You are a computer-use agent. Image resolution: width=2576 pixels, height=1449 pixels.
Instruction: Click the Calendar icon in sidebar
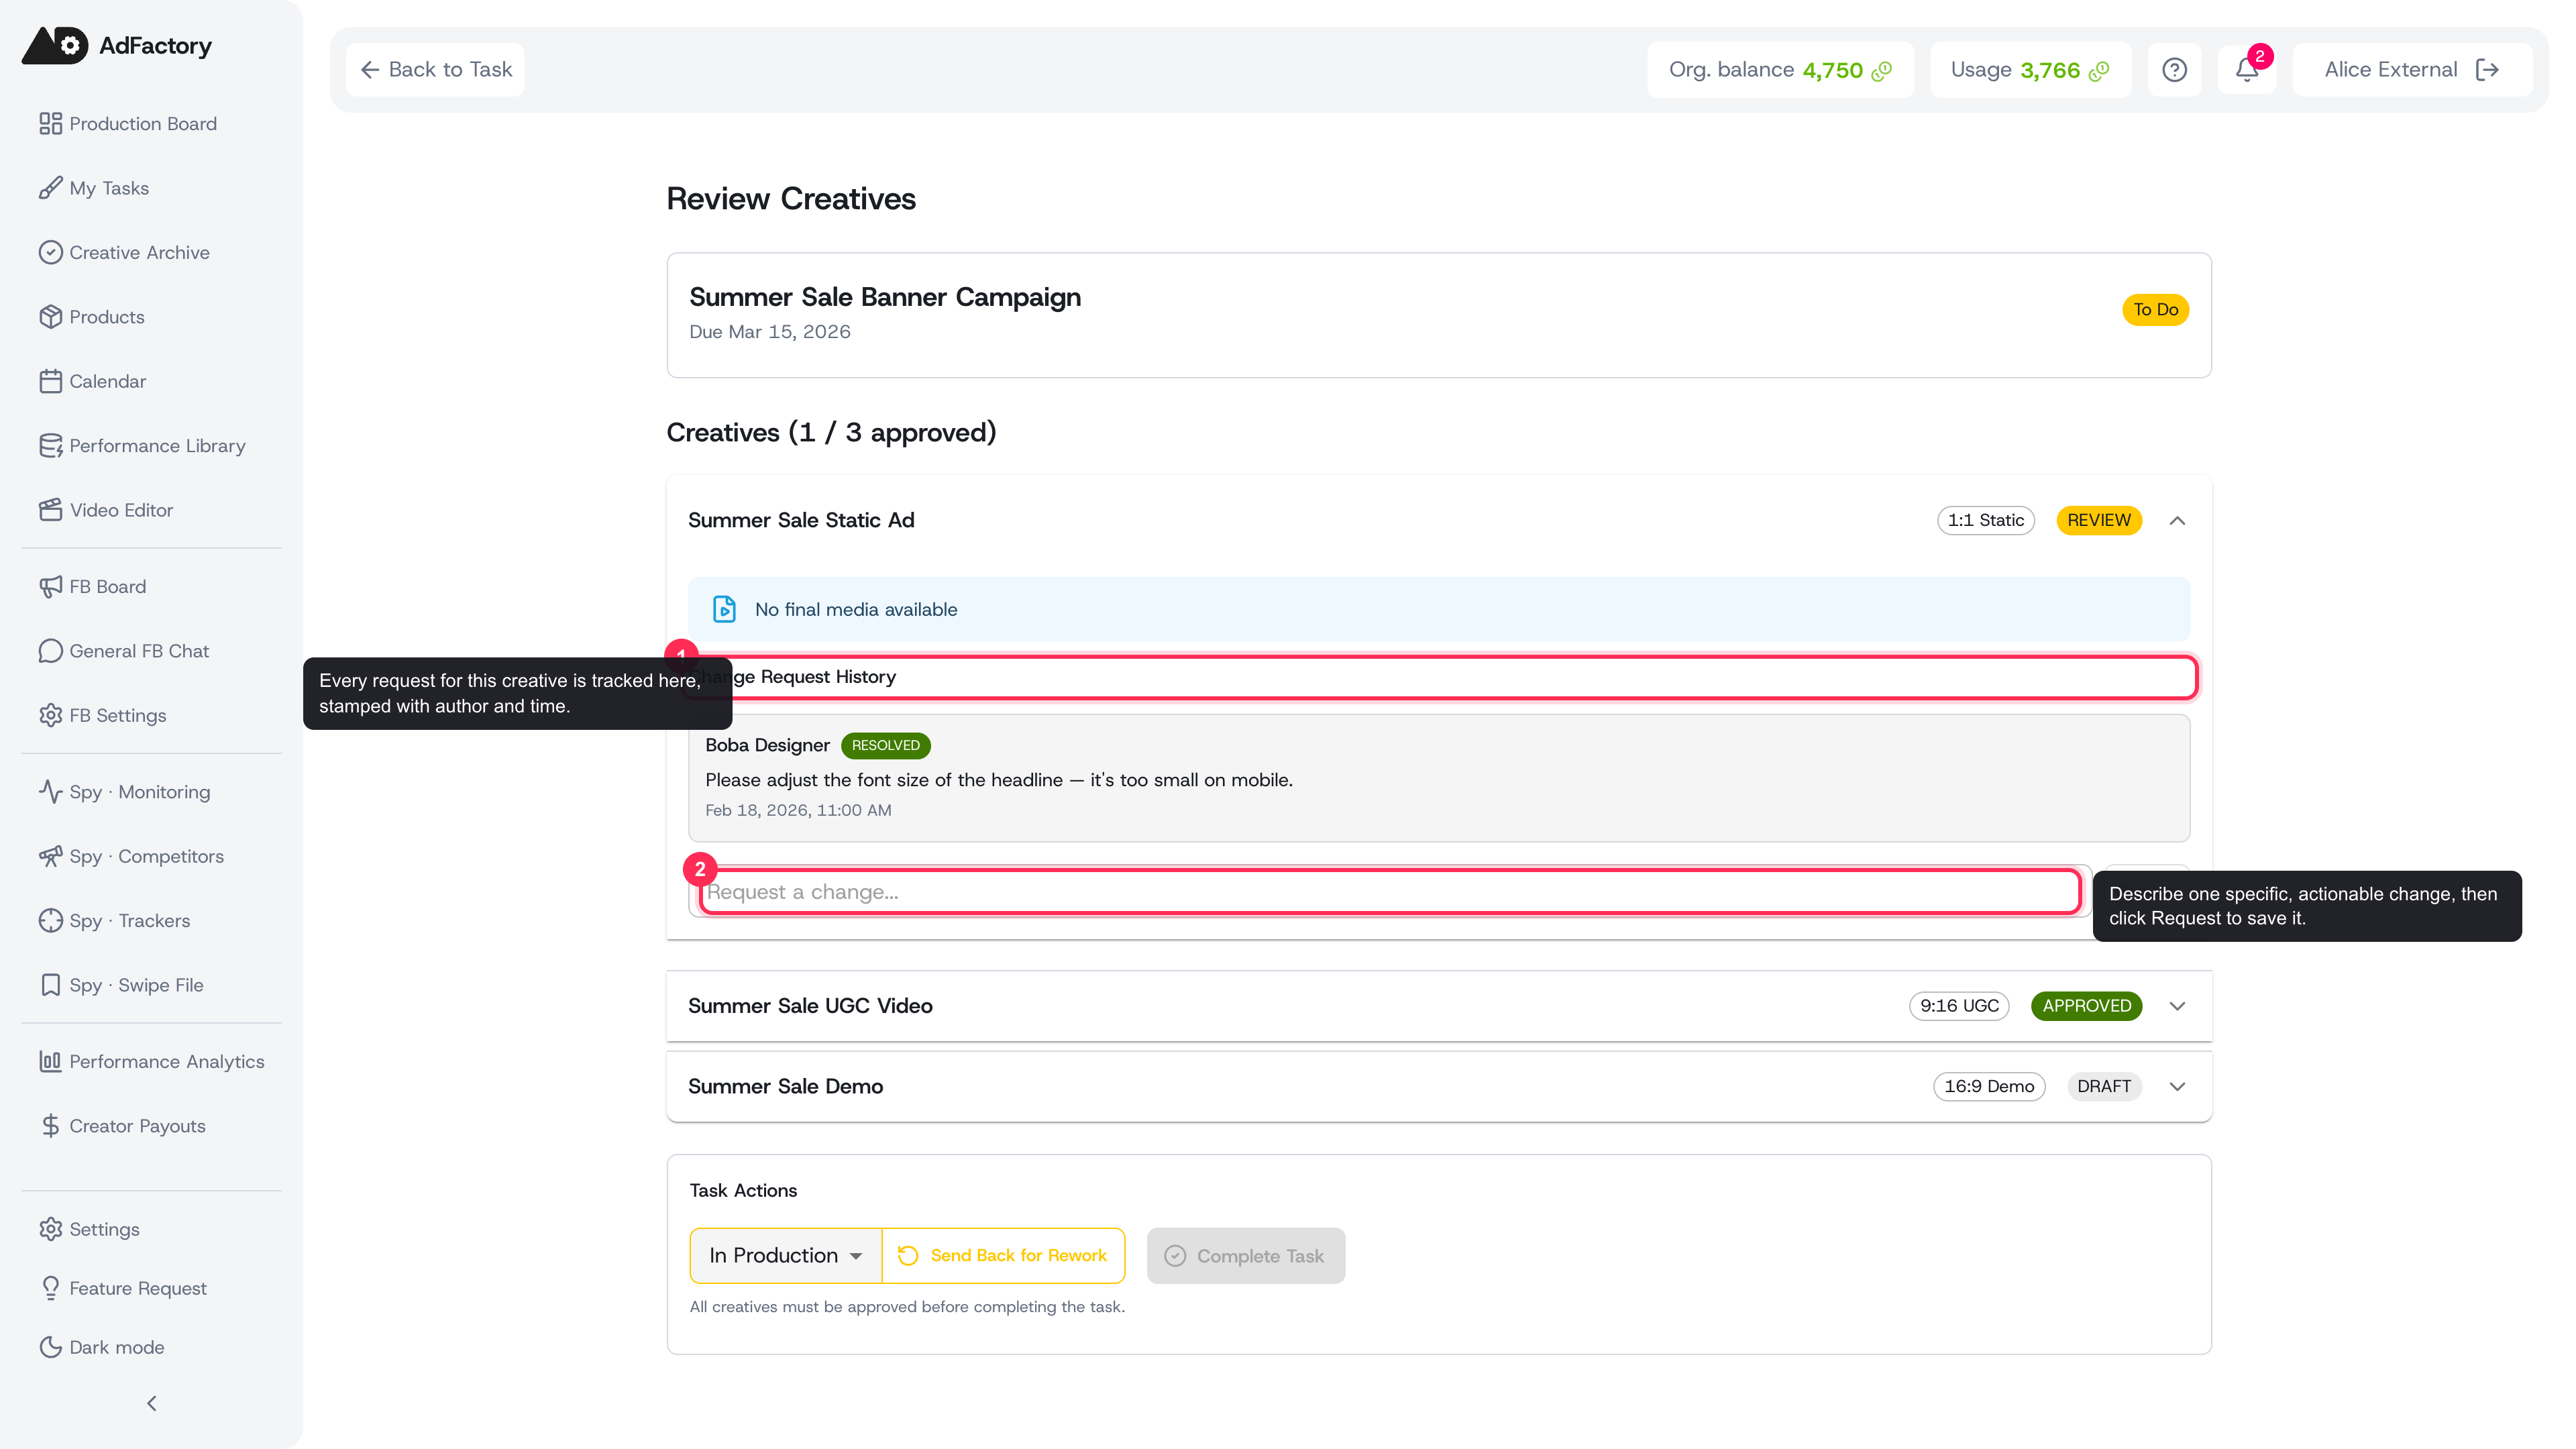coord(50,381)
